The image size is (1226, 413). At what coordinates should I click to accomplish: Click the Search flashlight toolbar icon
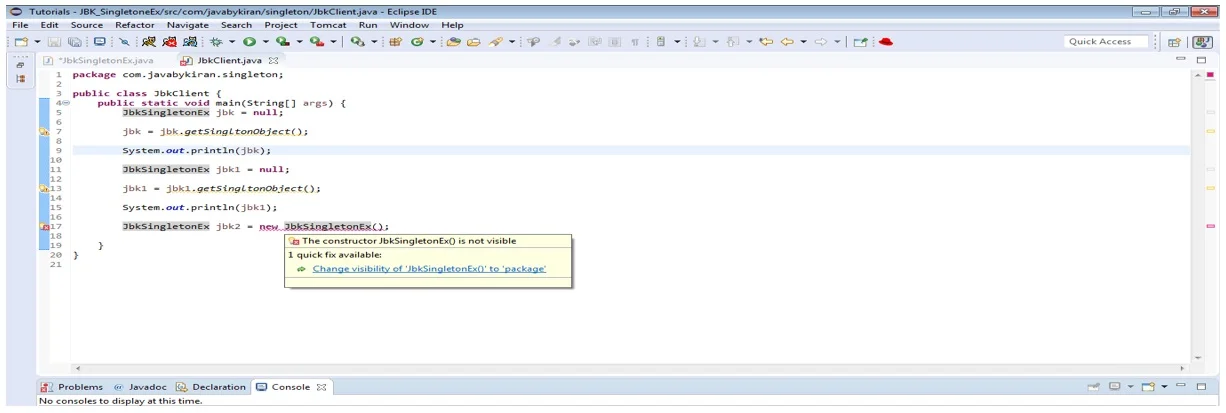point(494,42)
